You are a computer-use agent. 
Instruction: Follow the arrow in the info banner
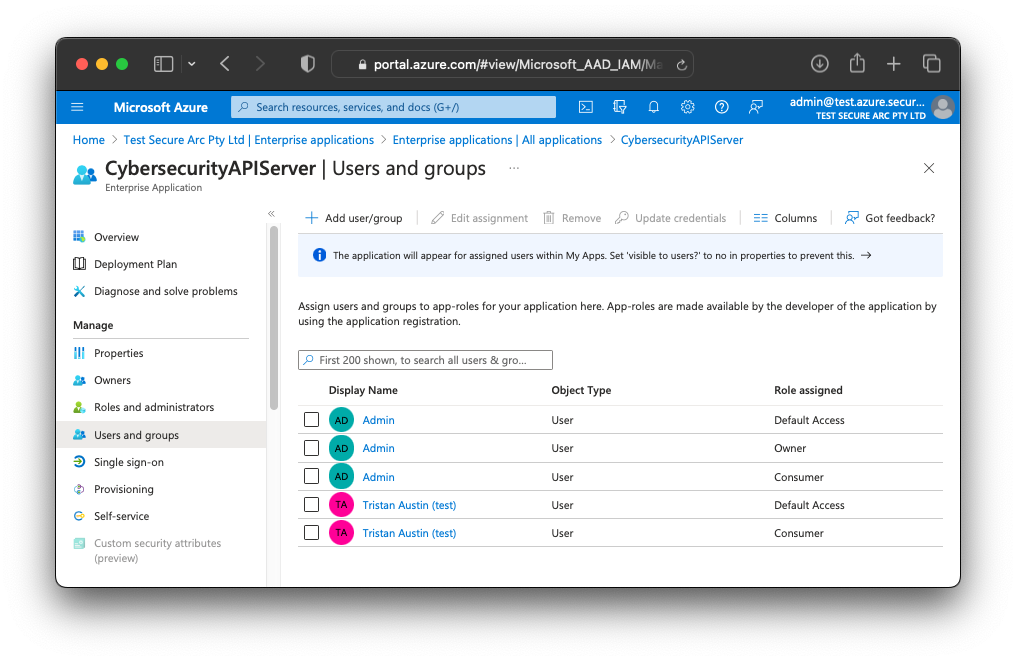click(866, 255)
